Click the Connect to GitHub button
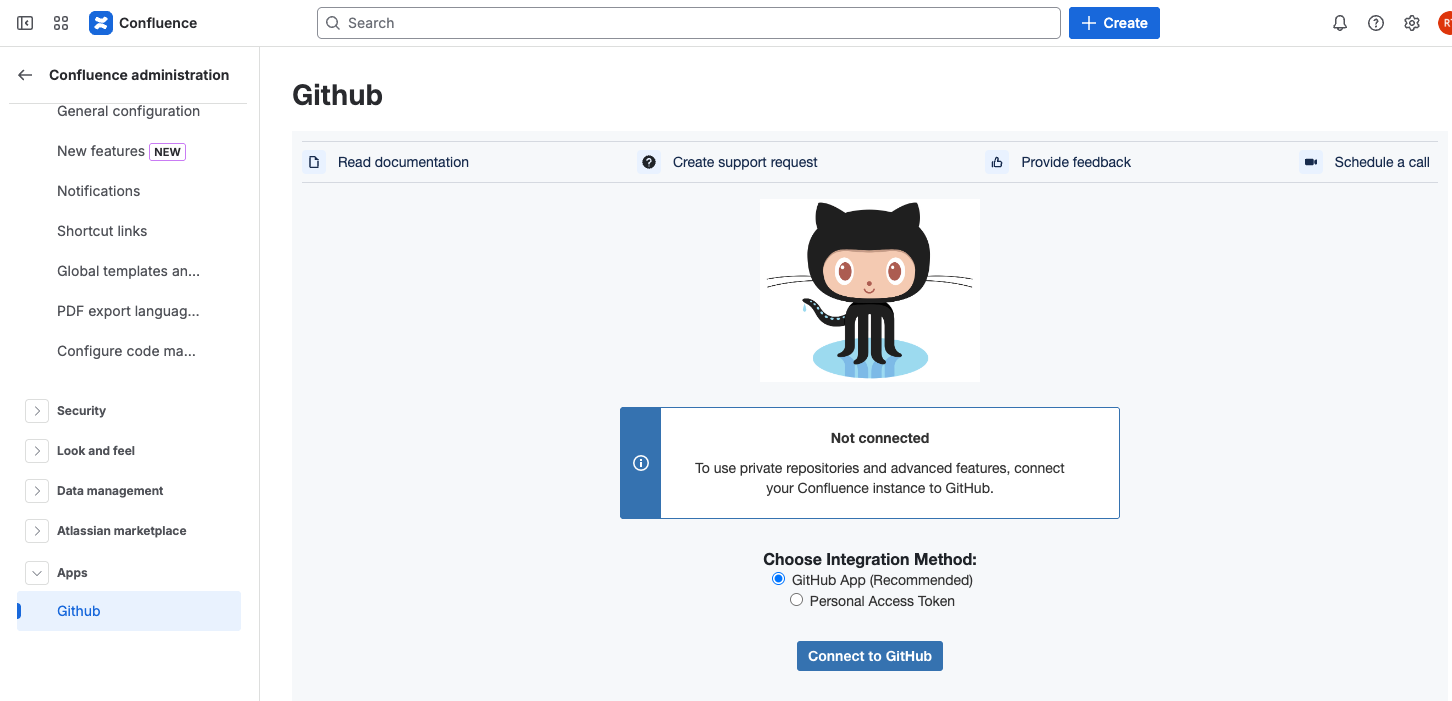The image size is (1452, 701). pos(869,656)
